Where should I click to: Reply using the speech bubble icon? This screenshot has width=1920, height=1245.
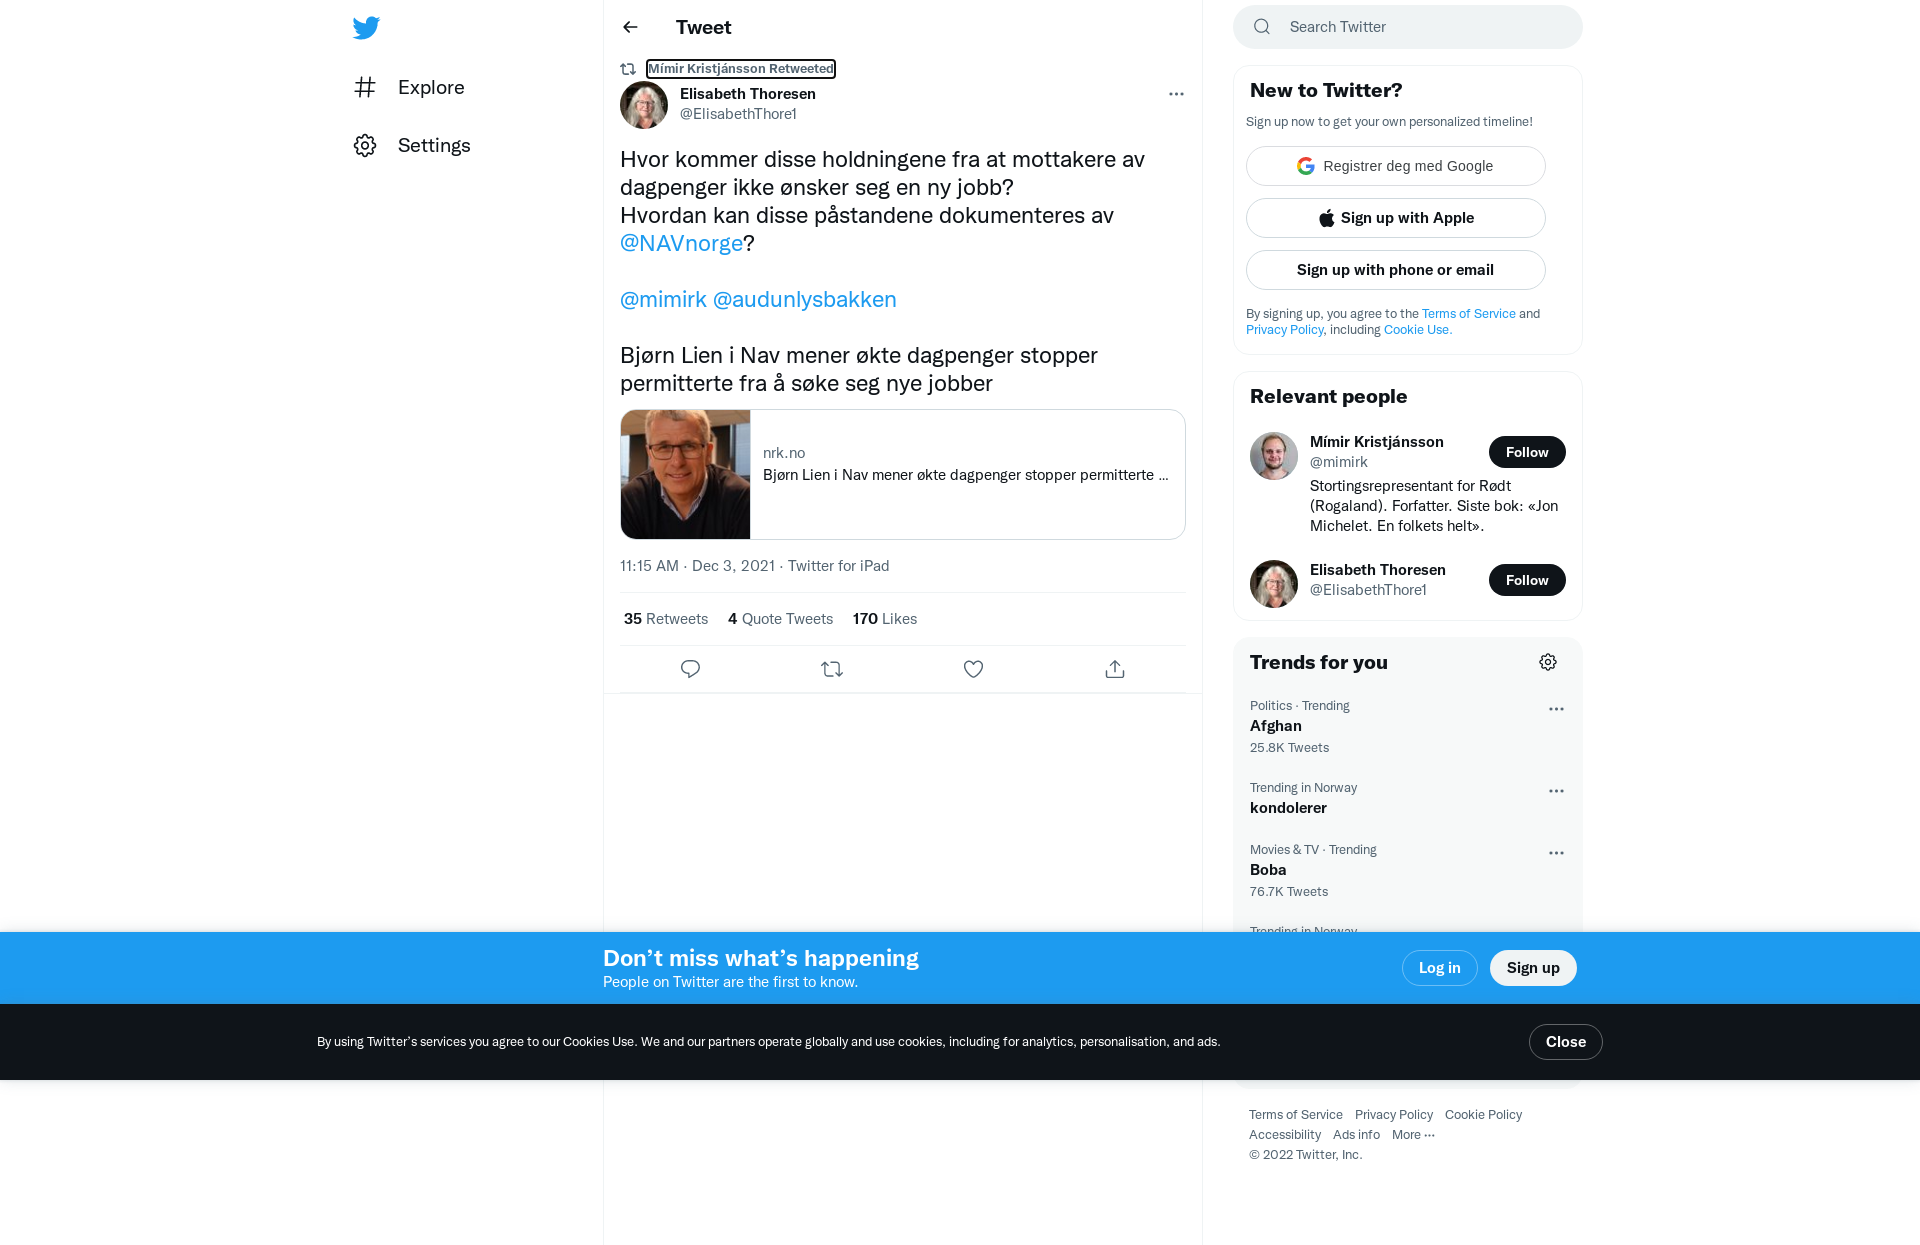click(690, 669)
